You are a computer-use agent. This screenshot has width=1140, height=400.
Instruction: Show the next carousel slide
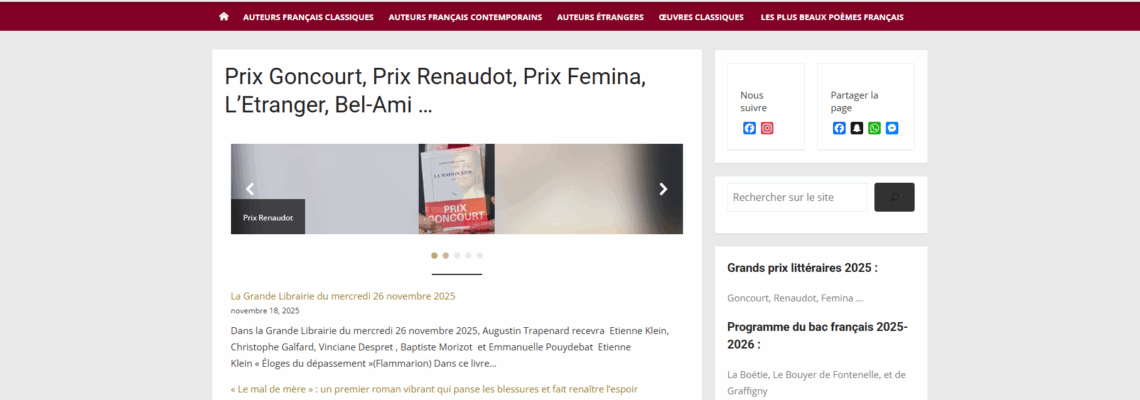pos(663,189)
